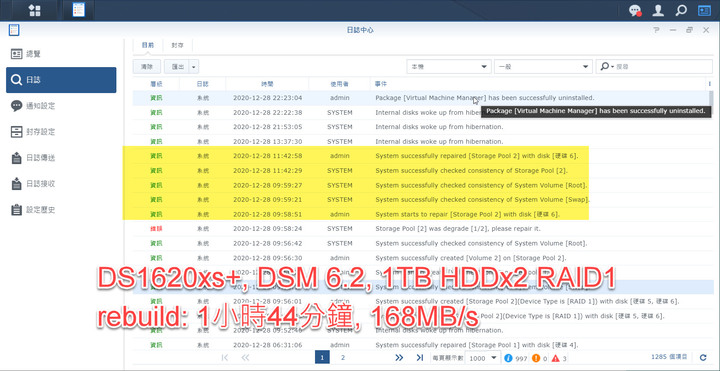
Task: Open the widgets panel icon
Action: coord(704,11)
